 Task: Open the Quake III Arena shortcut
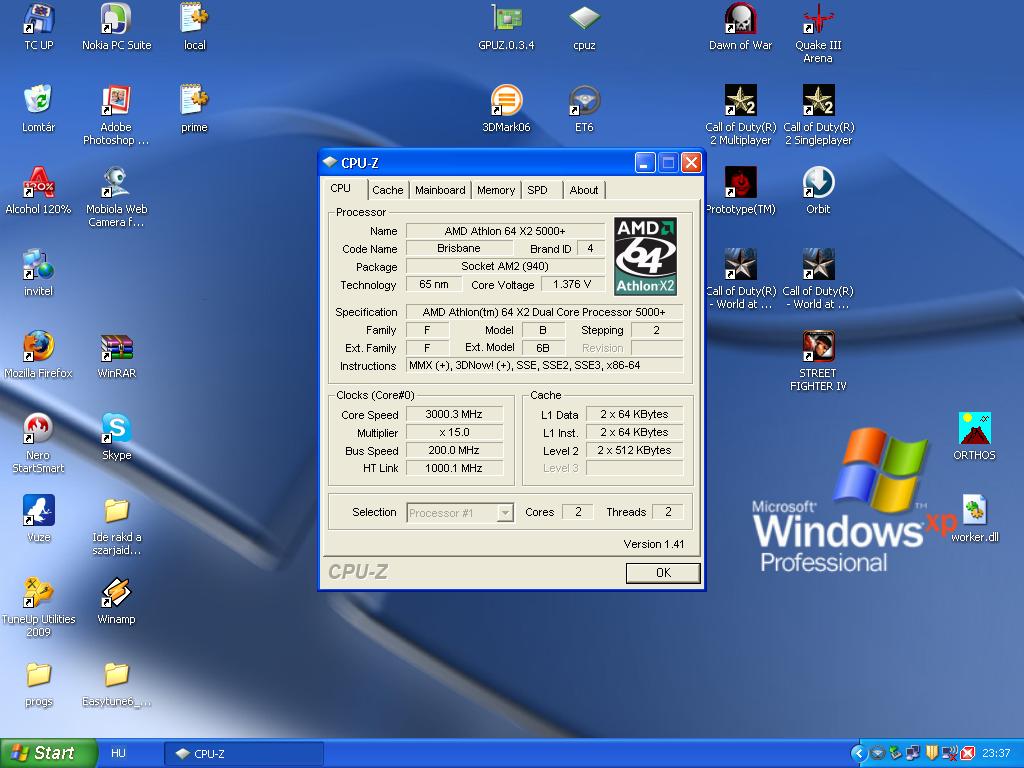click(818, 33)
